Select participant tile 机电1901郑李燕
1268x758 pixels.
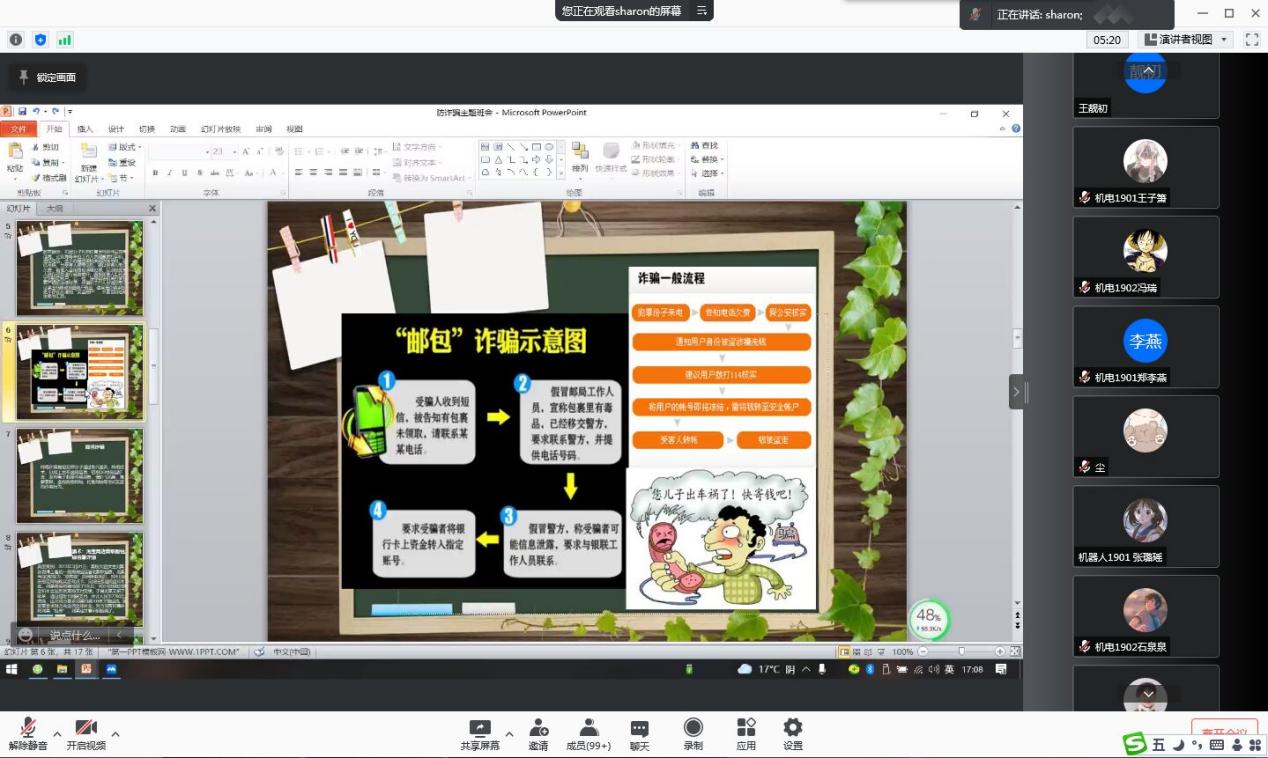coord(1146,346)
